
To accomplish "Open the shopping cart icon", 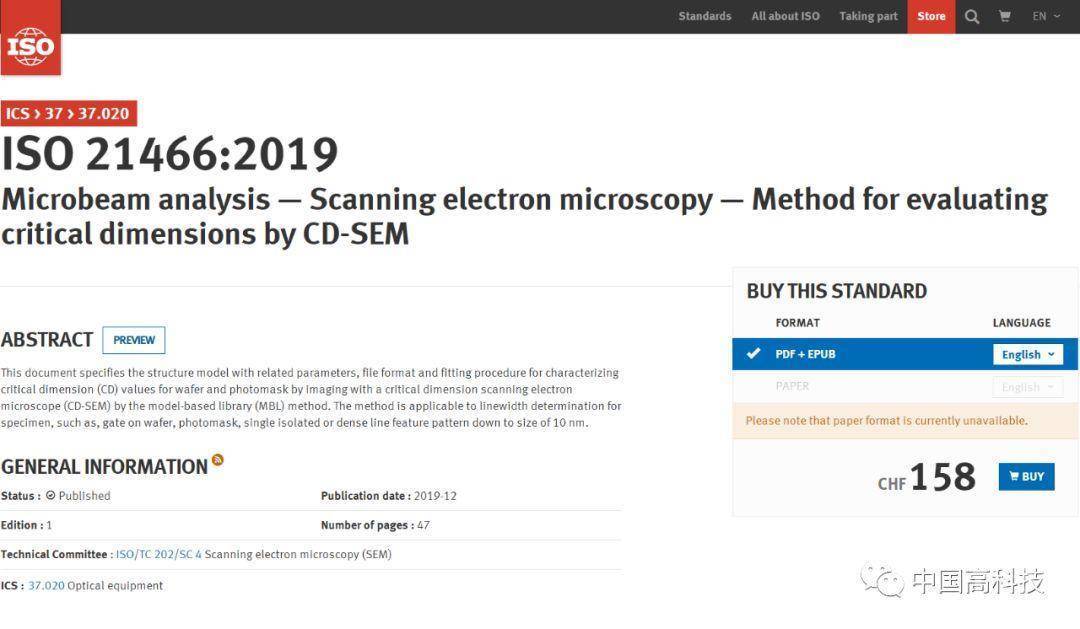I will point(1004,16).
